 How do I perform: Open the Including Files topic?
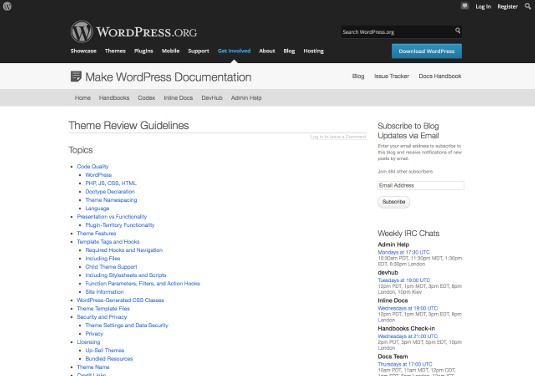tap(103, 259)
